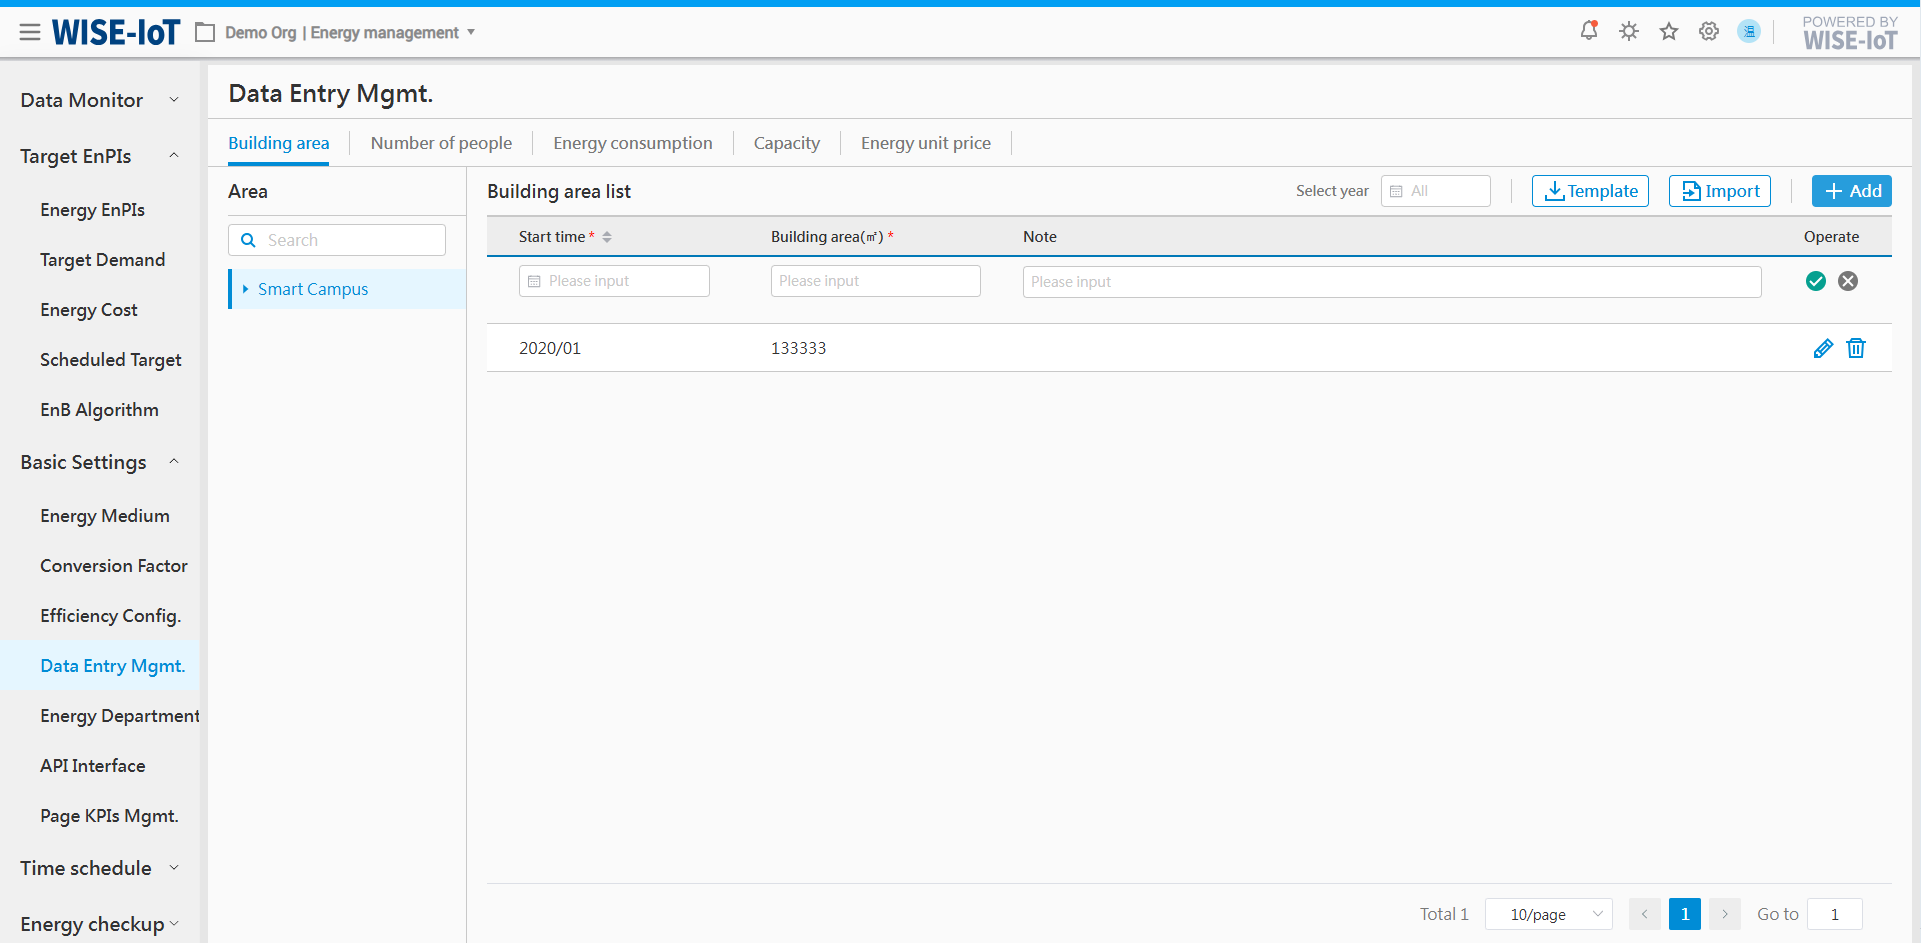
Task: Sort by Start time column
Action: tap(607, 237)
